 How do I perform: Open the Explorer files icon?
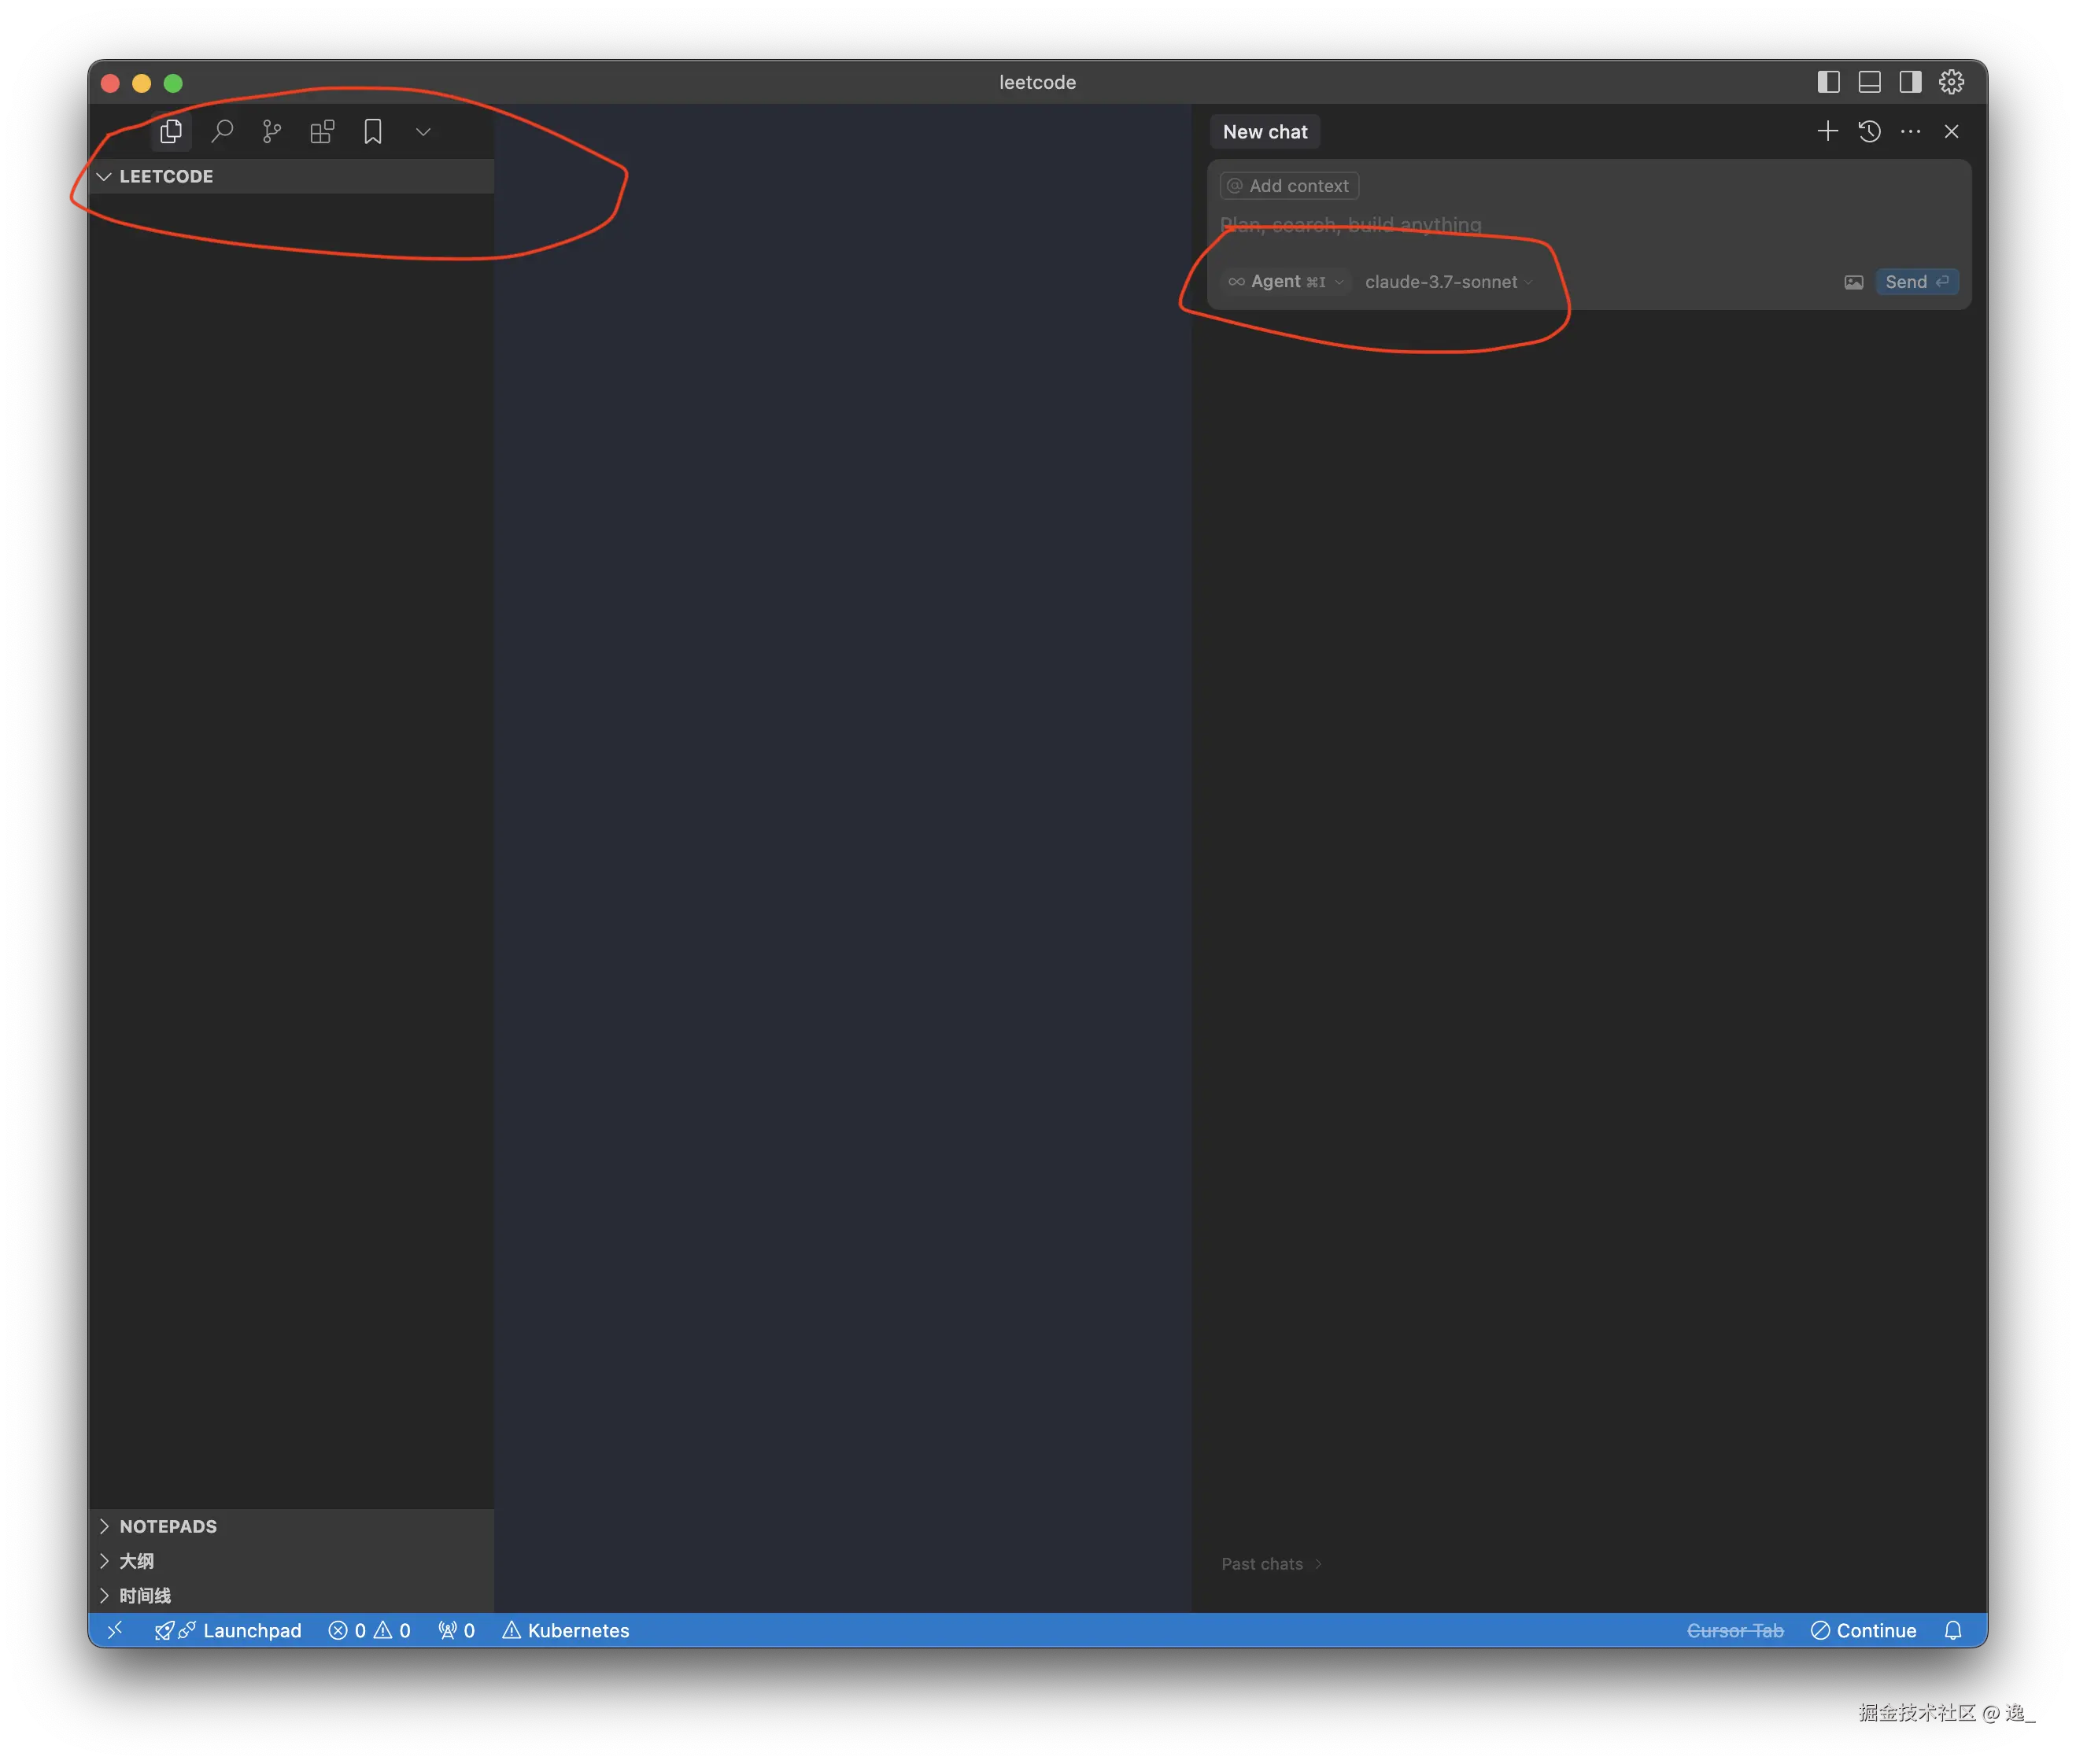[x=171, y=131]
